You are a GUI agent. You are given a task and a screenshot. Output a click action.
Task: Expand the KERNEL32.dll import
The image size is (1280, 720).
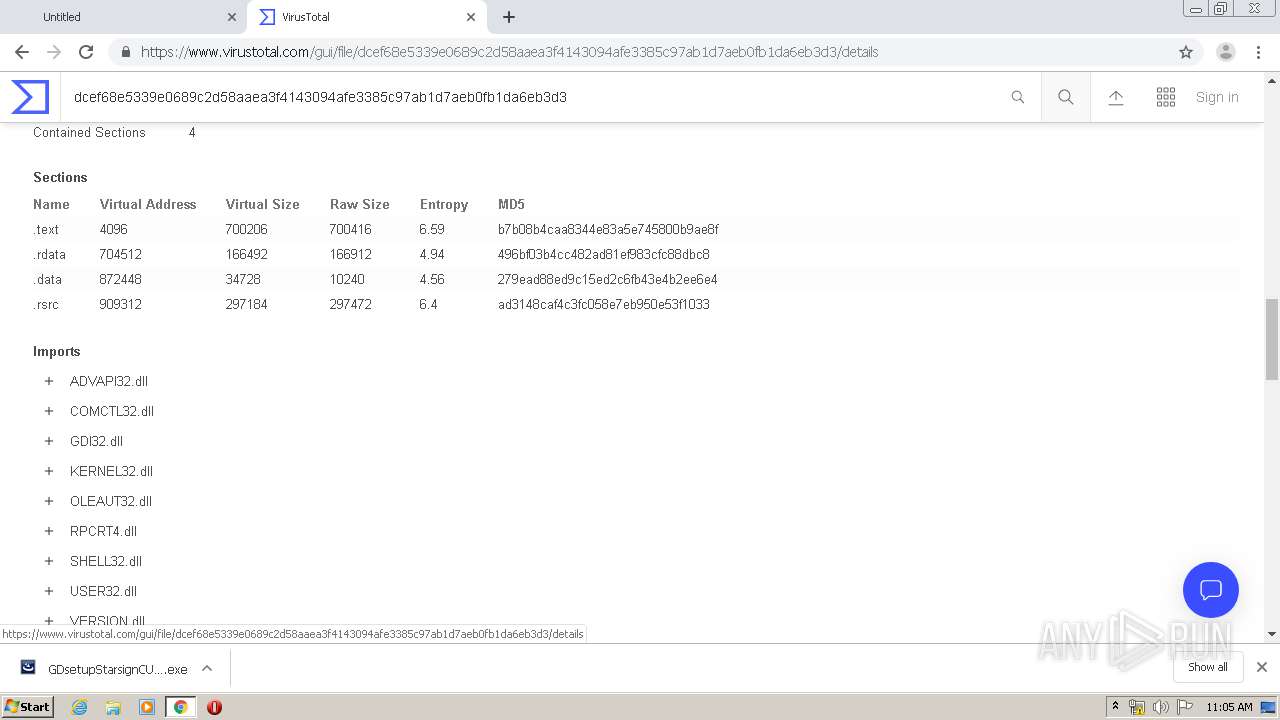click(x=48, y=471)
